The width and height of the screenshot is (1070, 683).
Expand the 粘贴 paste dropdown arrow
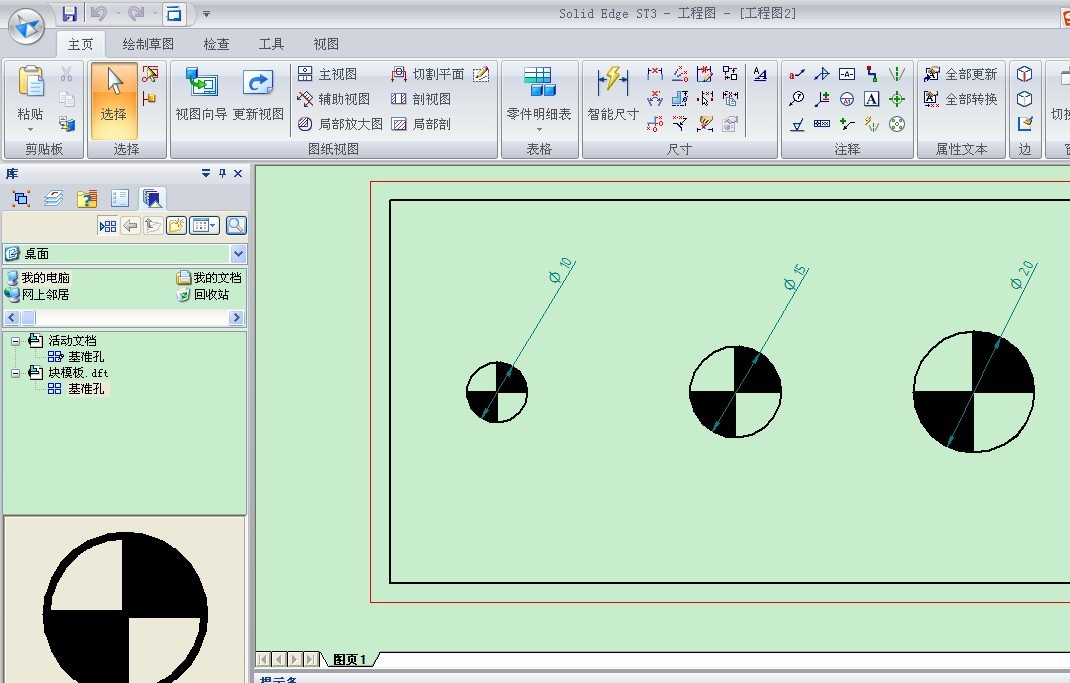coord(30,130)
